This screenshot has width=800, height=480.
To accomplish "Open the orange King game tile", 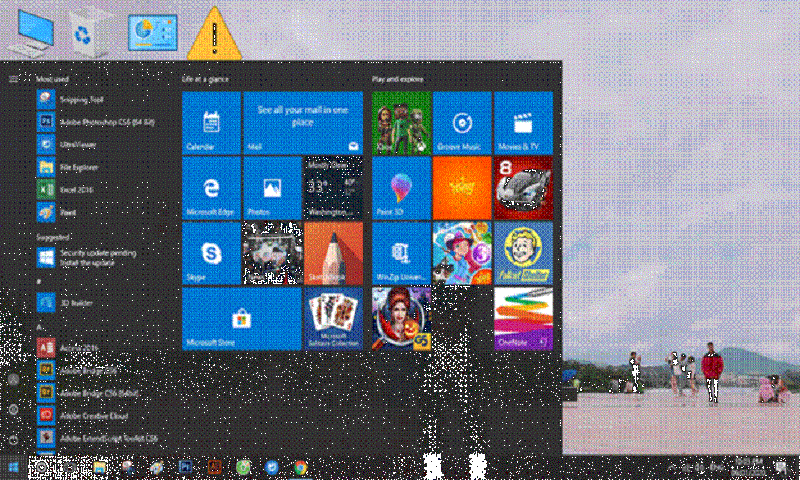I will pos(462,188).
